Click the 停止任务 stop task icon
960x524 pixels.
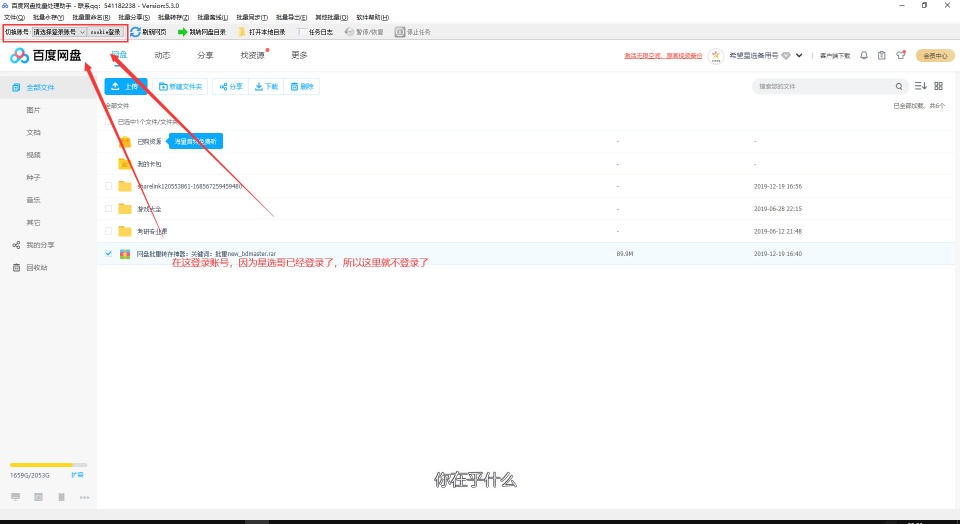400,32
